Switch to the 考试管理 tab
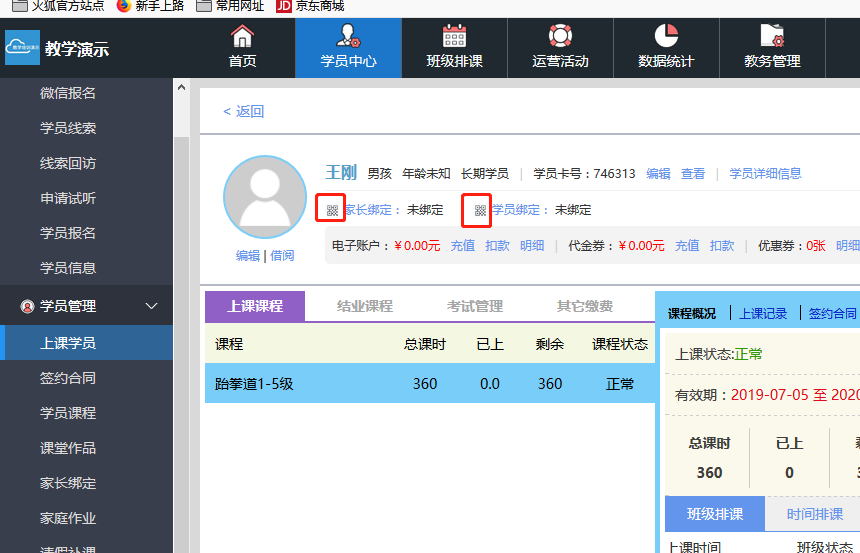The image size is (860, 553). [x=474, y=306]
